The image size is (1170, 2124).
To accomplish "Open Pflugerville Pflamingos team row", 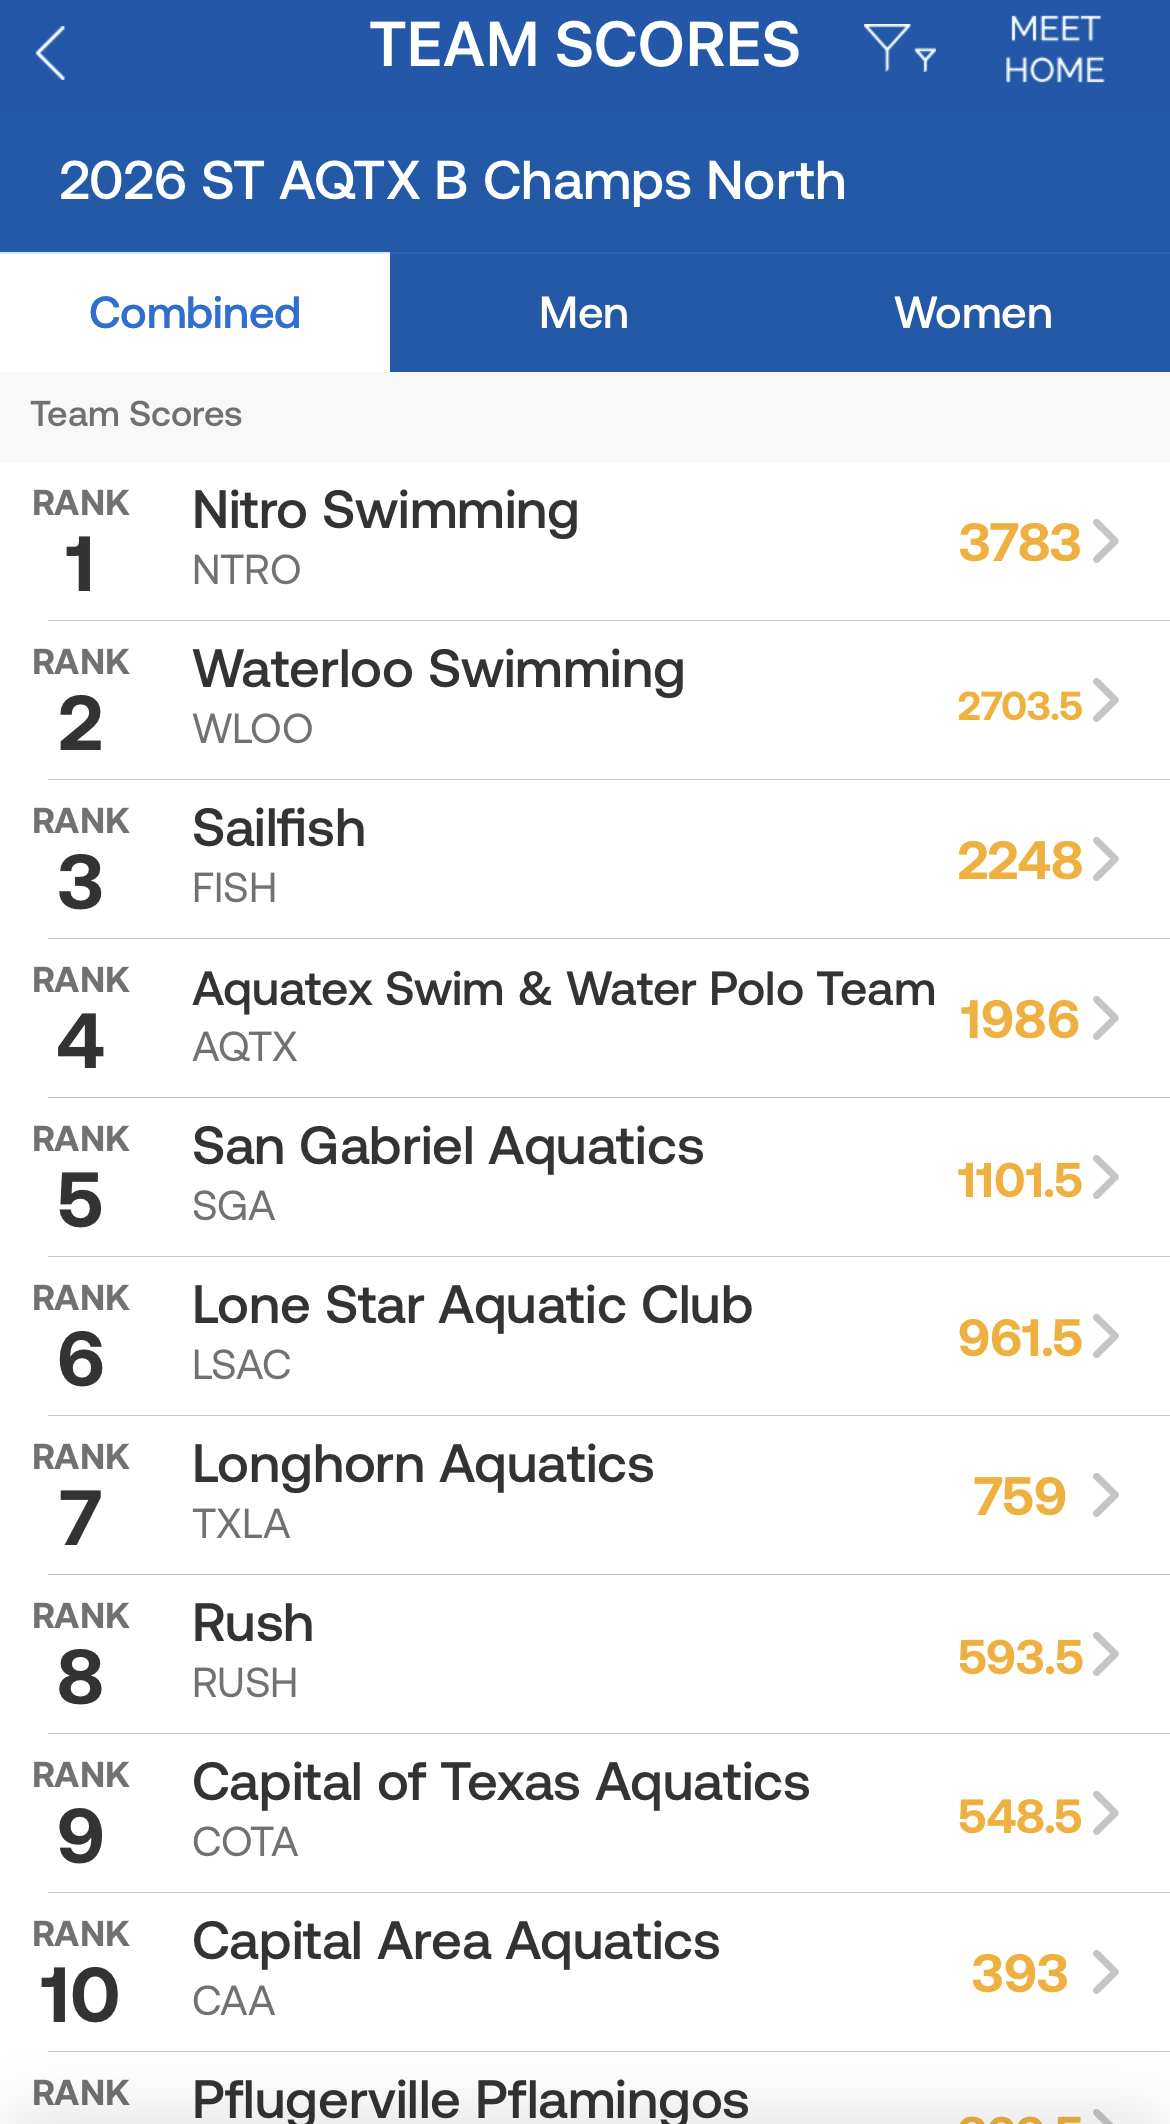I will [470, 2097].
